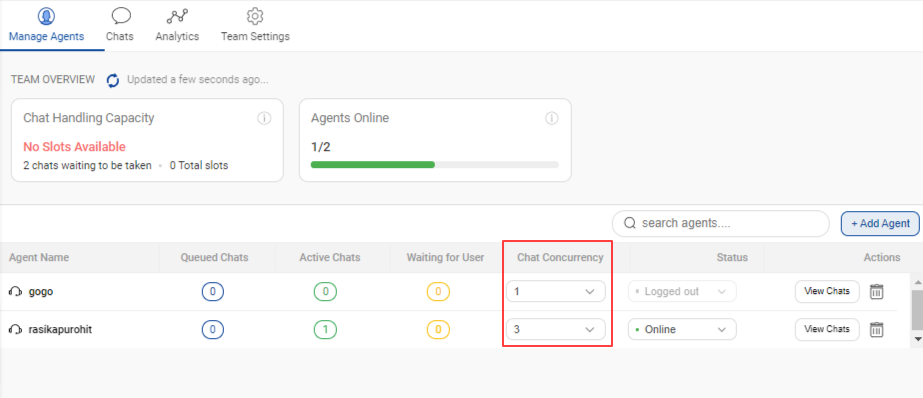
Task: Click the headset icon next to rasikapurohit
Action: 15,330
